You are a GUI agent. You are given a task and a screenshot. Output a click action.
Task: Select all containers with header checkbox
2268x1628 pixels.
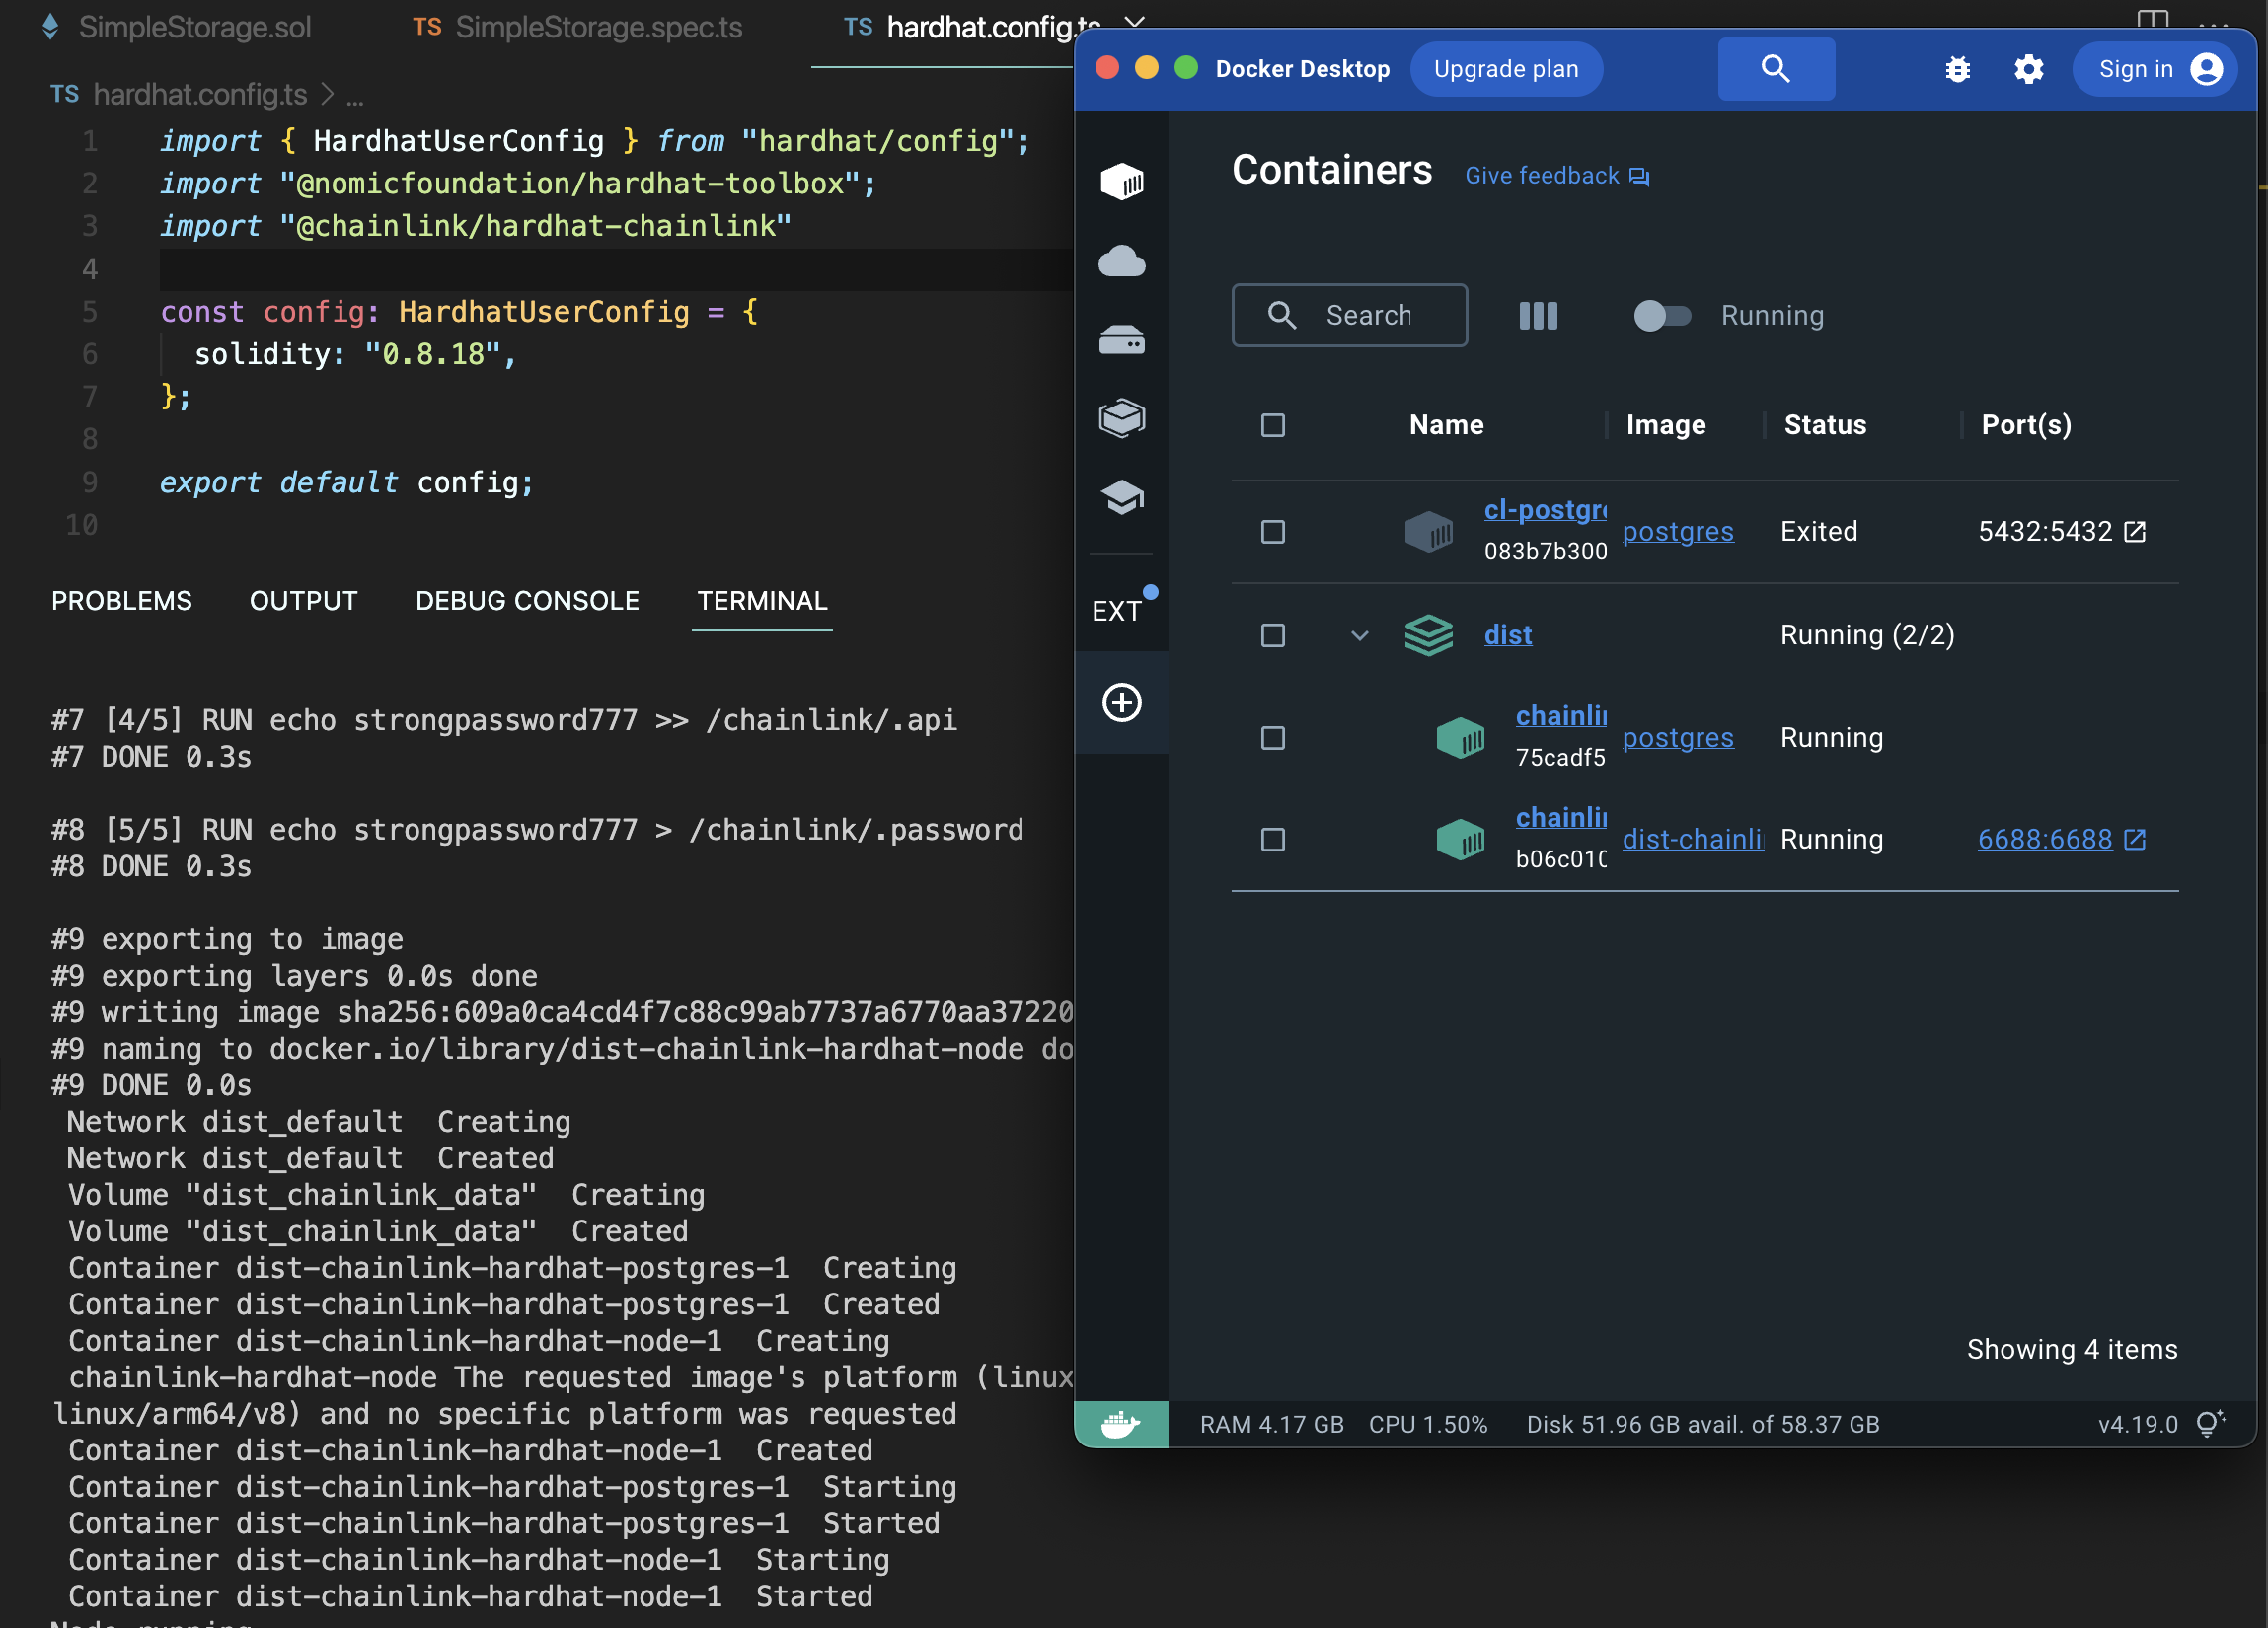coord(1272,425)
